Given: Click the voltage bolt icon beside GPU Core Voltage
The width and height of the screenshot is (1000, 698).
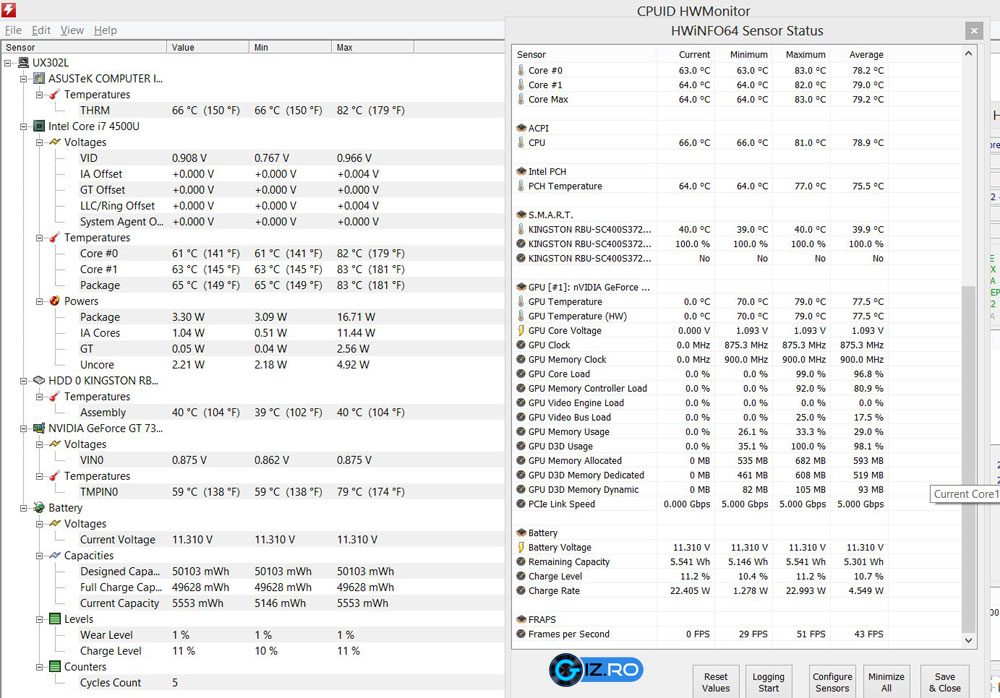Looking at the screenshot, I should [521, 330].
